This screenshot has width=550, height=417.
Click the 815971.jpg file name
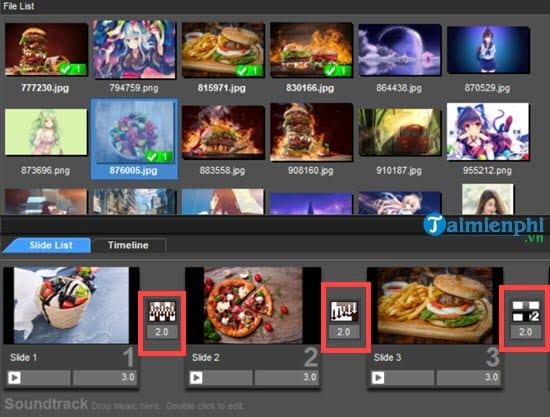coord(222,88)
